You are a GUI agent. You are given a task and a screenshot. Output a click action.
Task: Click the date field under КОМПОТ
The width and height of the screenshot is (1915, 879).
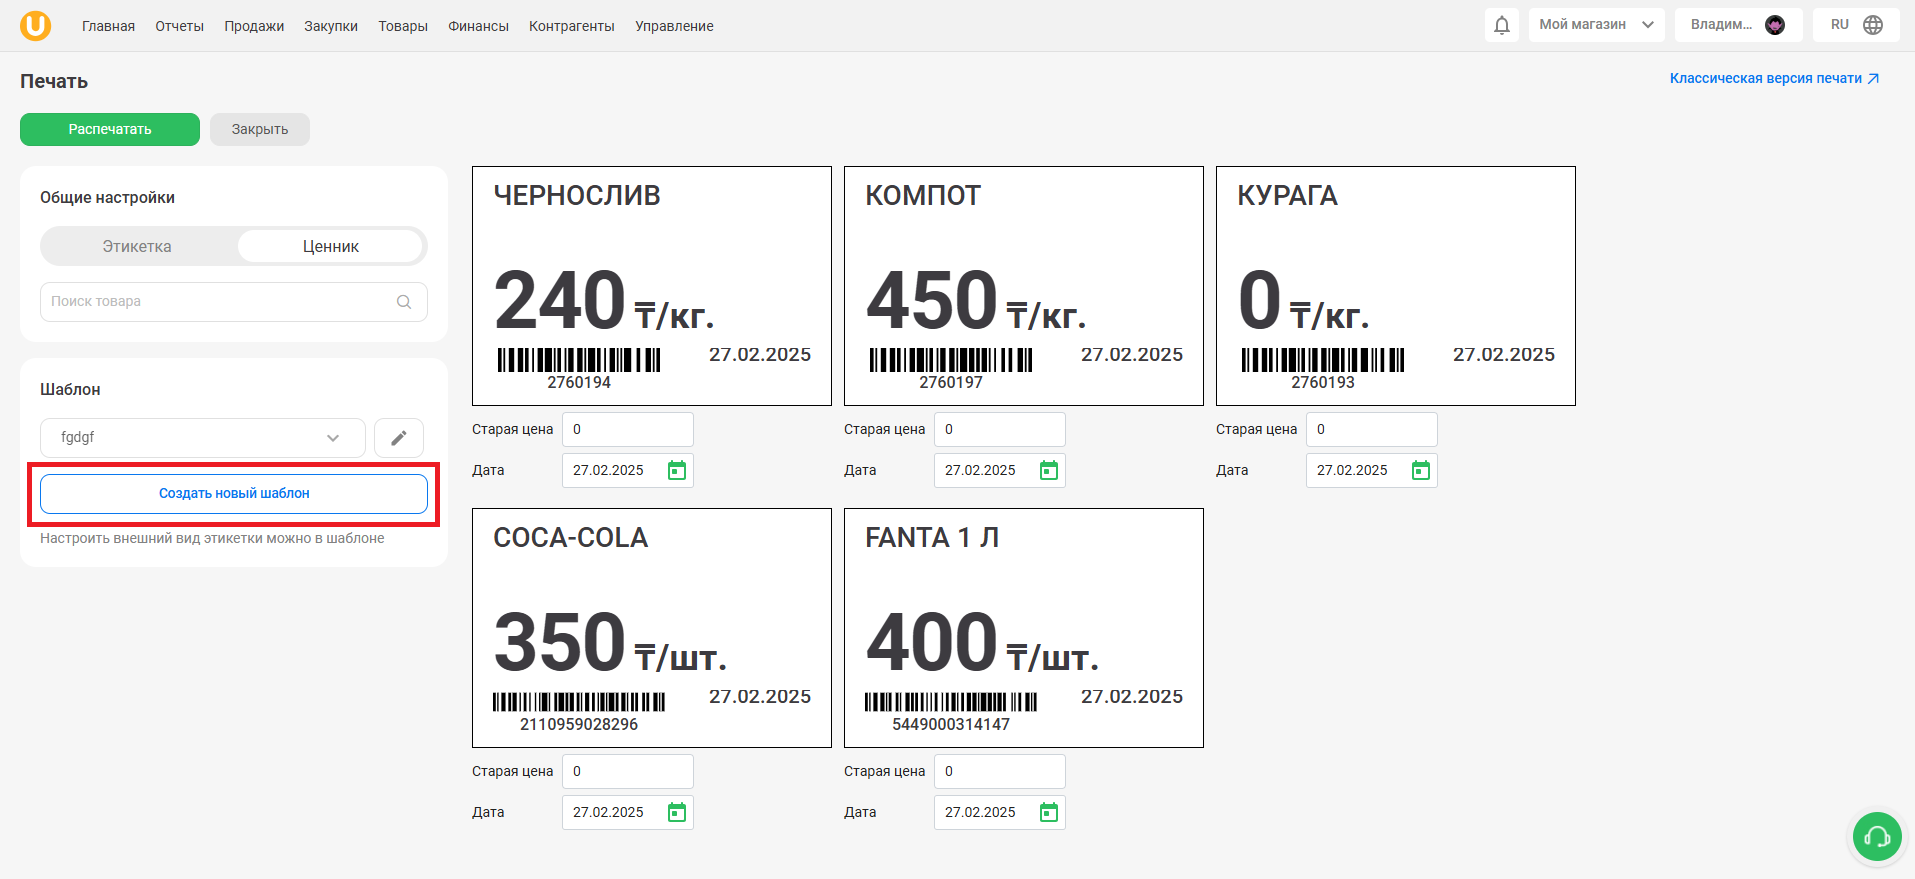click(1000, 470)
